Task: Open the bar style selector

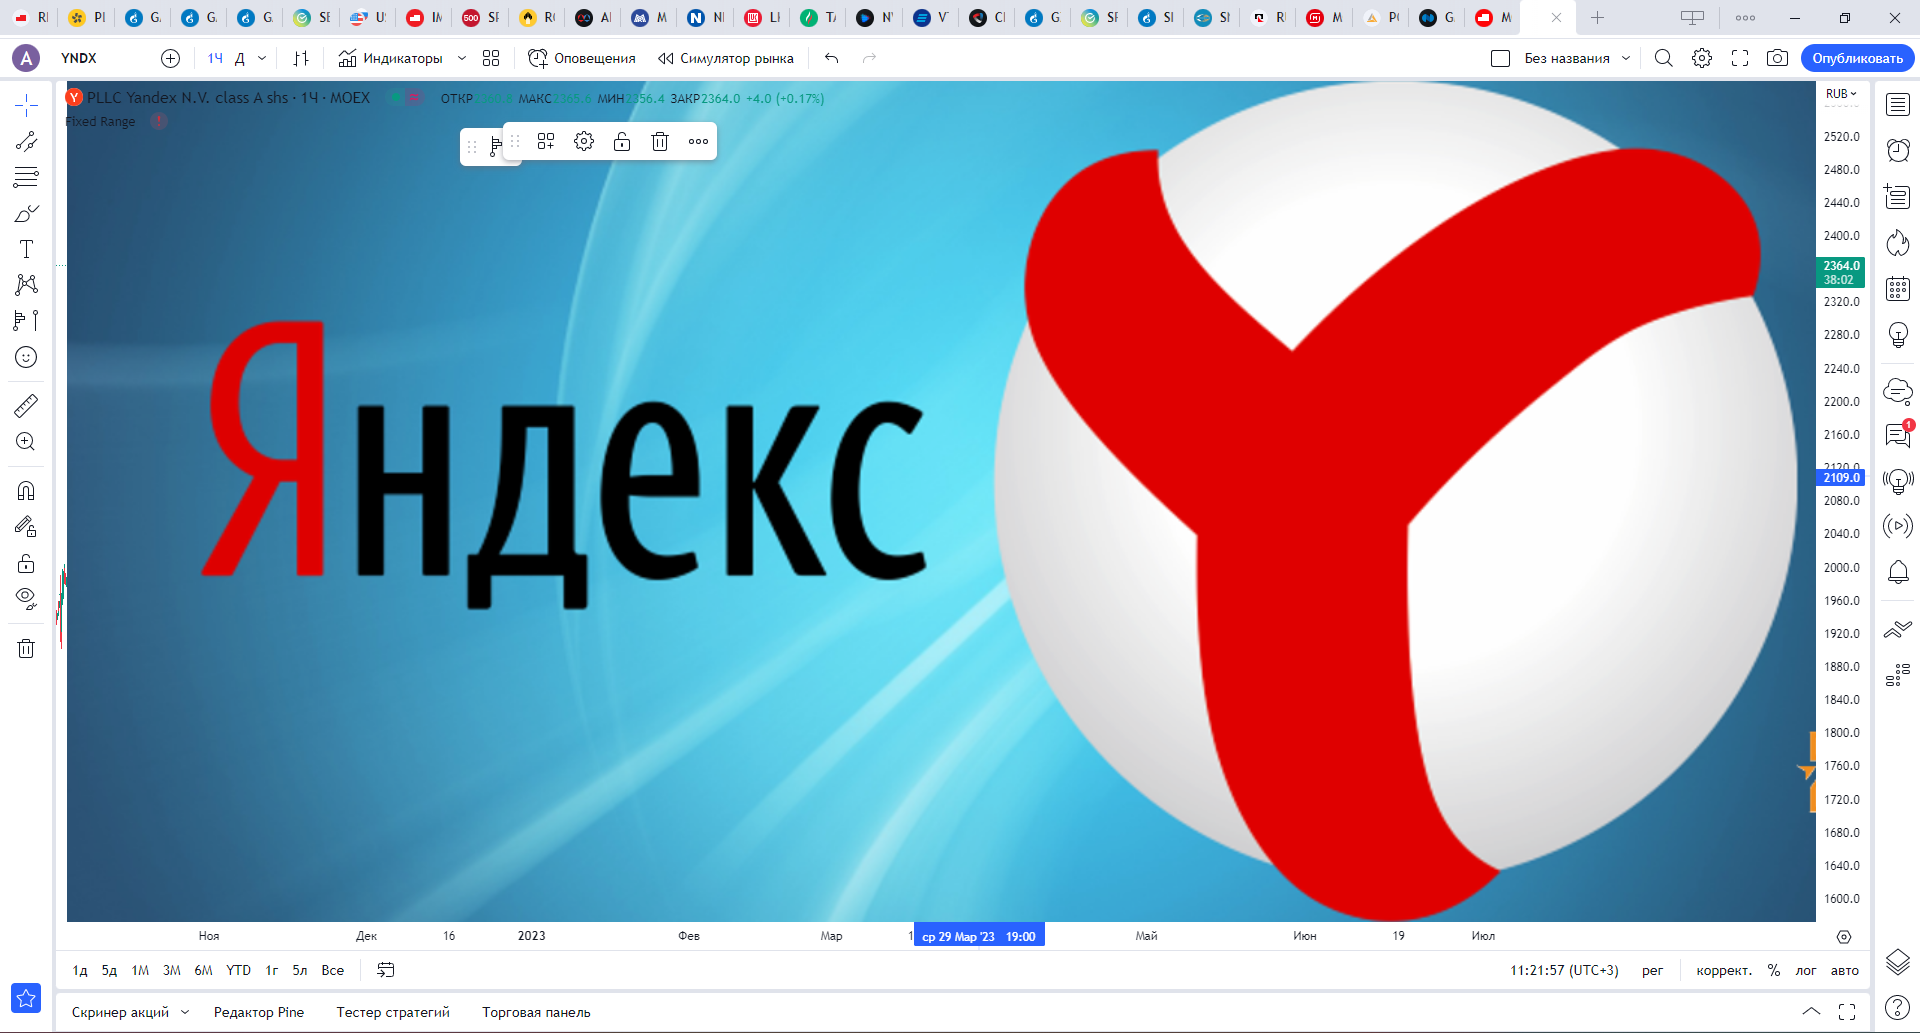Action: pyautogui.click(x=301, y=58)
